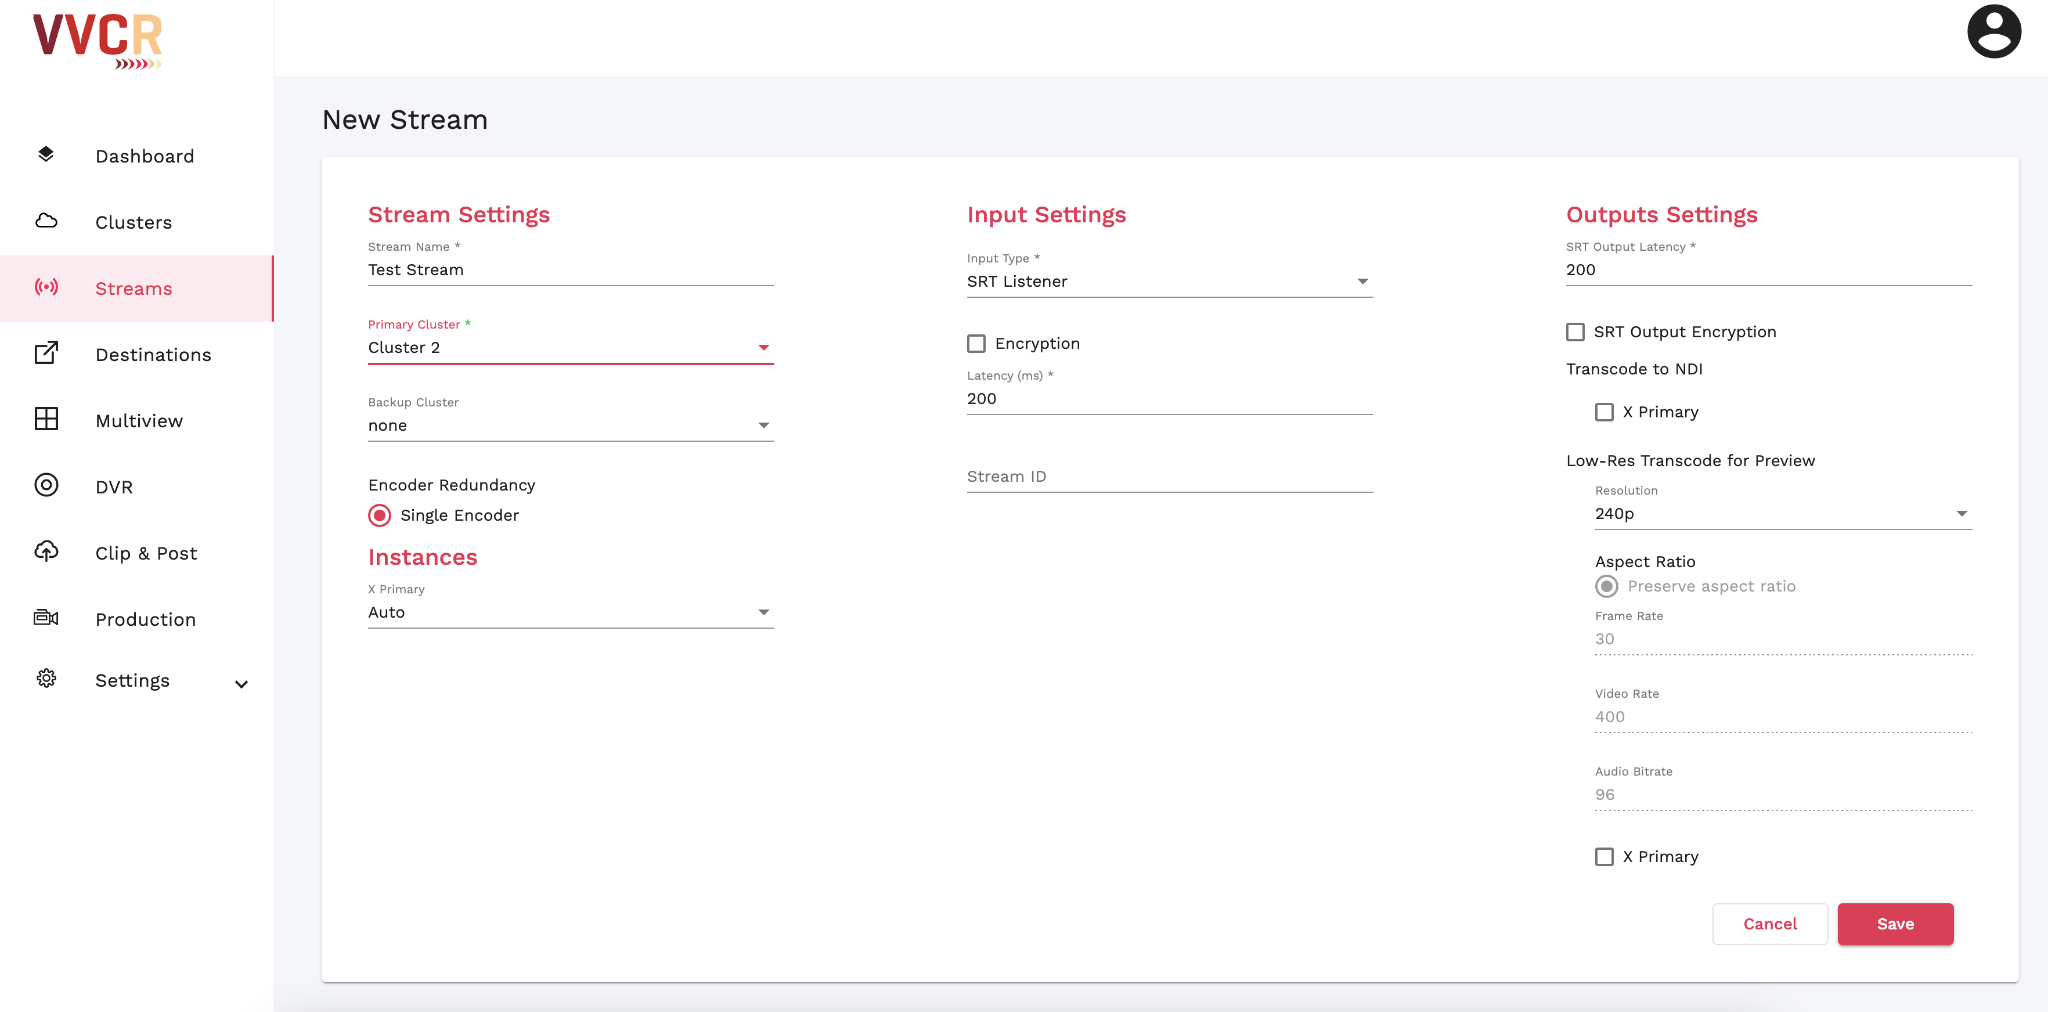Expand the Settings menu chevron
Image resolution: width=2048 pixels, height=1012 pixels.
pyautogui.click(x=241, y=684)
